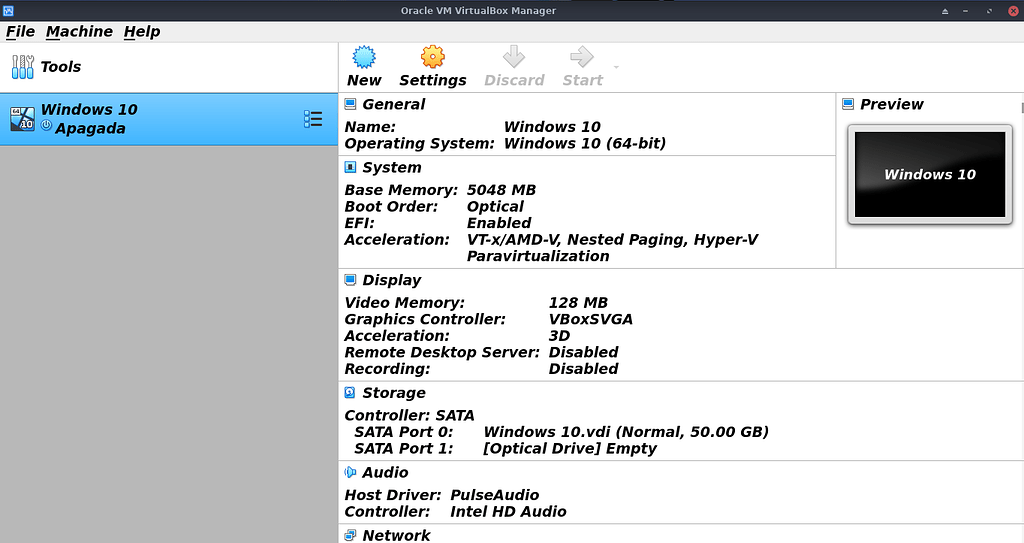1024x543 pixels.
Task: Click the Boot Order value Optical
Action: tap(495, 206)
